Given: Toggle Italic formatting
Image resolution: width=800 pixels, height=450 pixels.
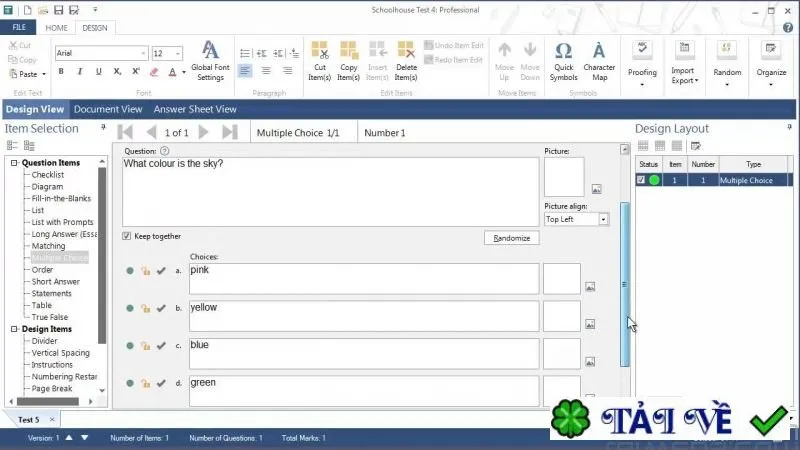Looking at the screenshot, I should [x=80, y=71].
